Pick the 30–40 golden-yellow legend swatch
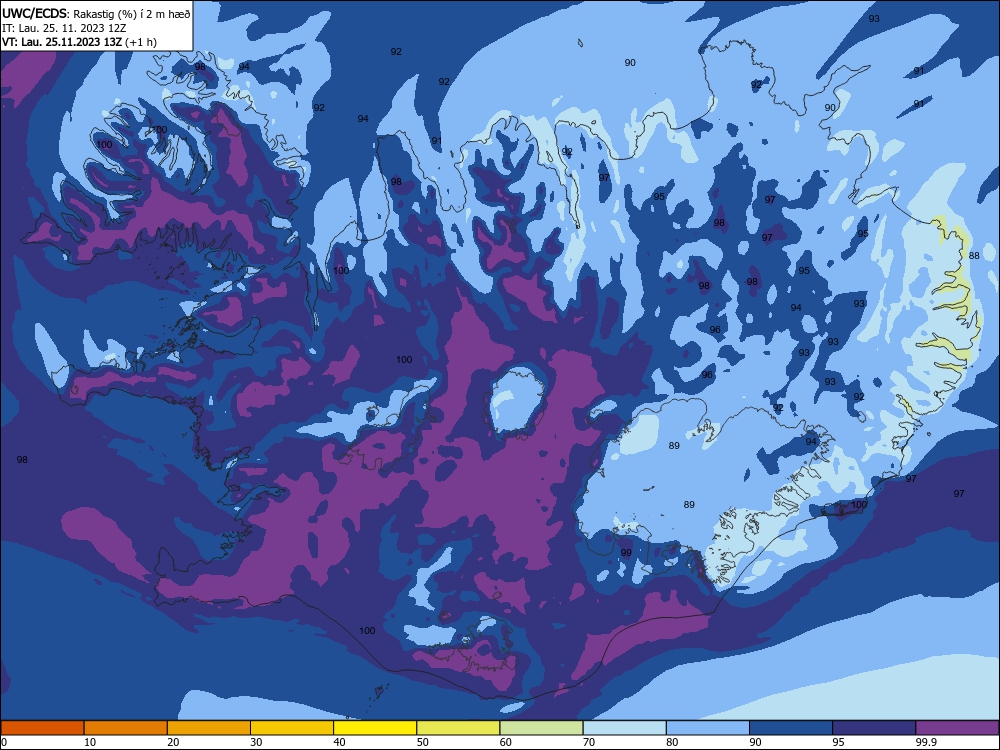 292,727
